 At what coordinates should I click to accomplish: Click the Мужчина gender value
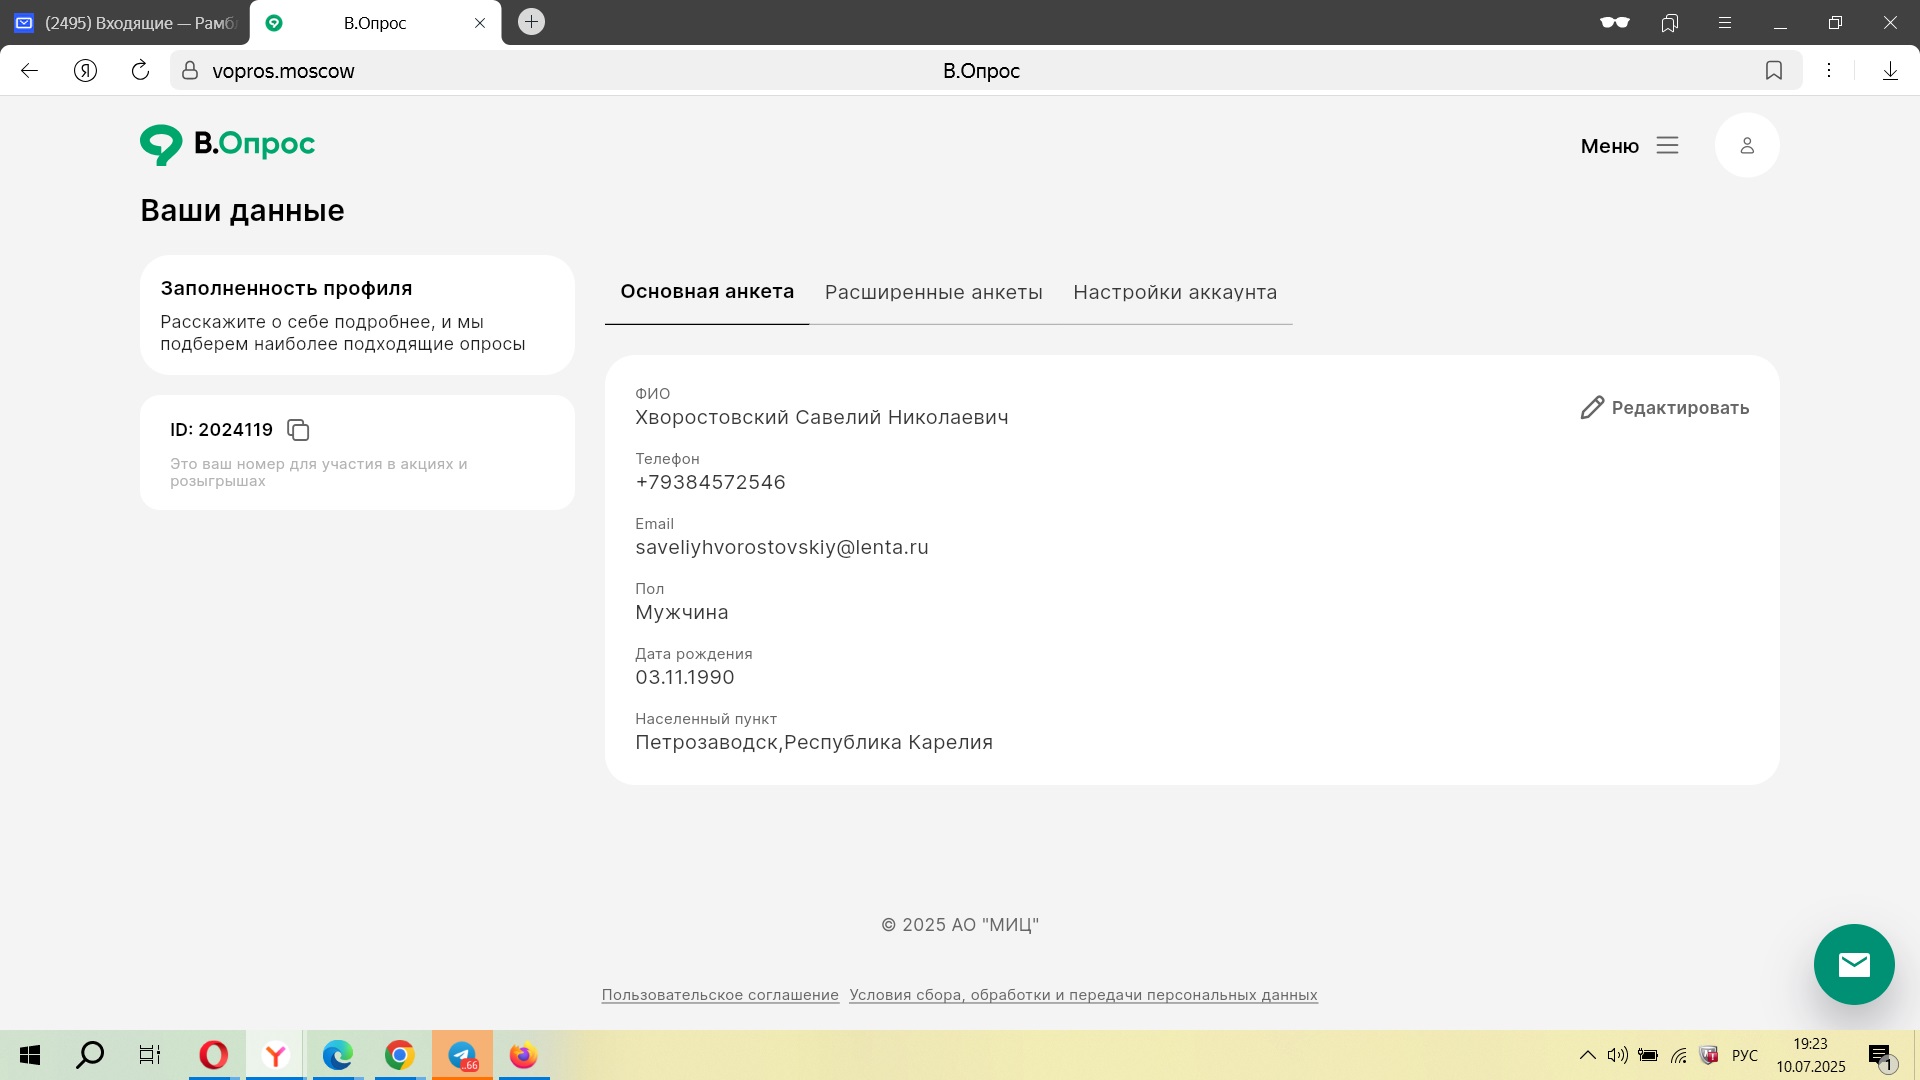click(x=682, y=613)
